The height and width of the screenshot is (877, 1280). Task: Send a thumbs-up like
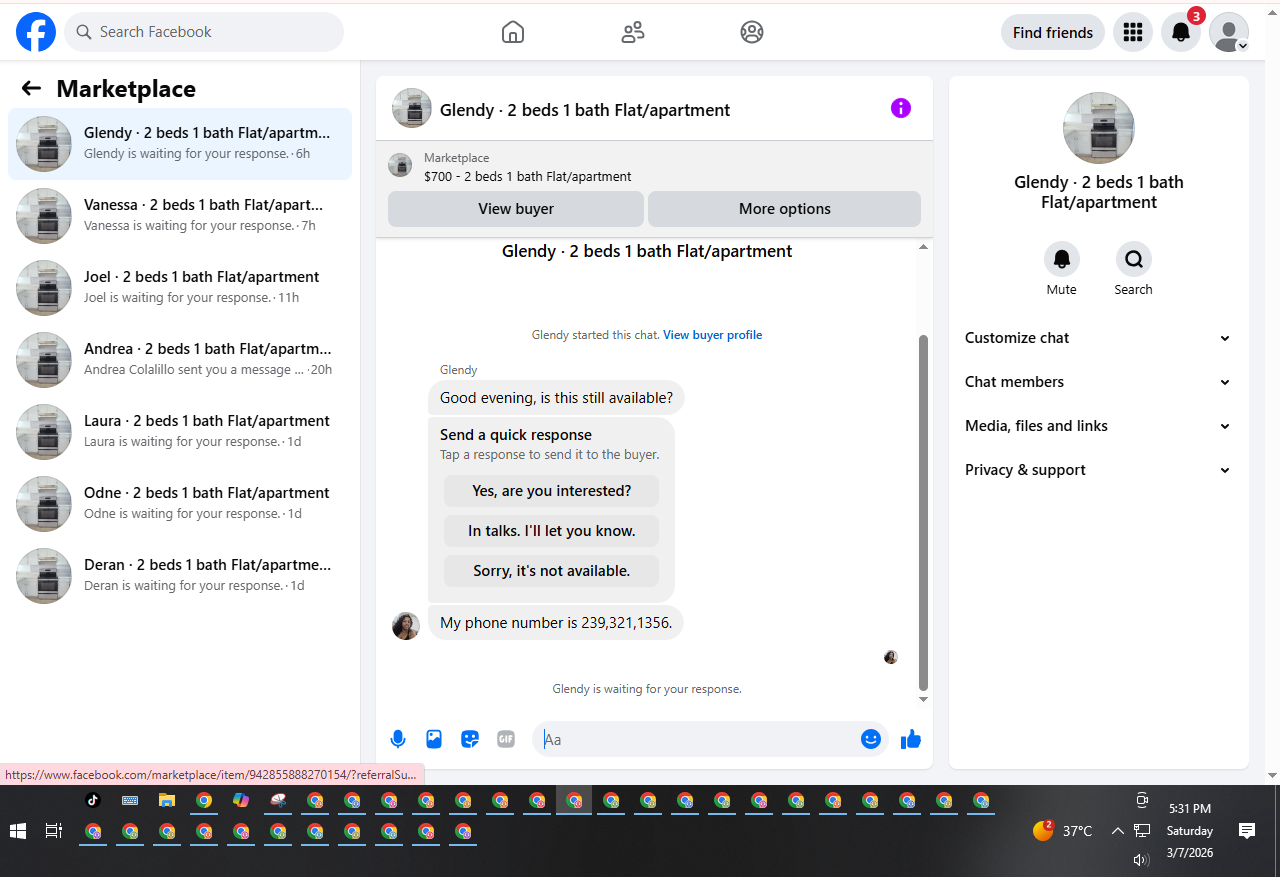point(910,739)
